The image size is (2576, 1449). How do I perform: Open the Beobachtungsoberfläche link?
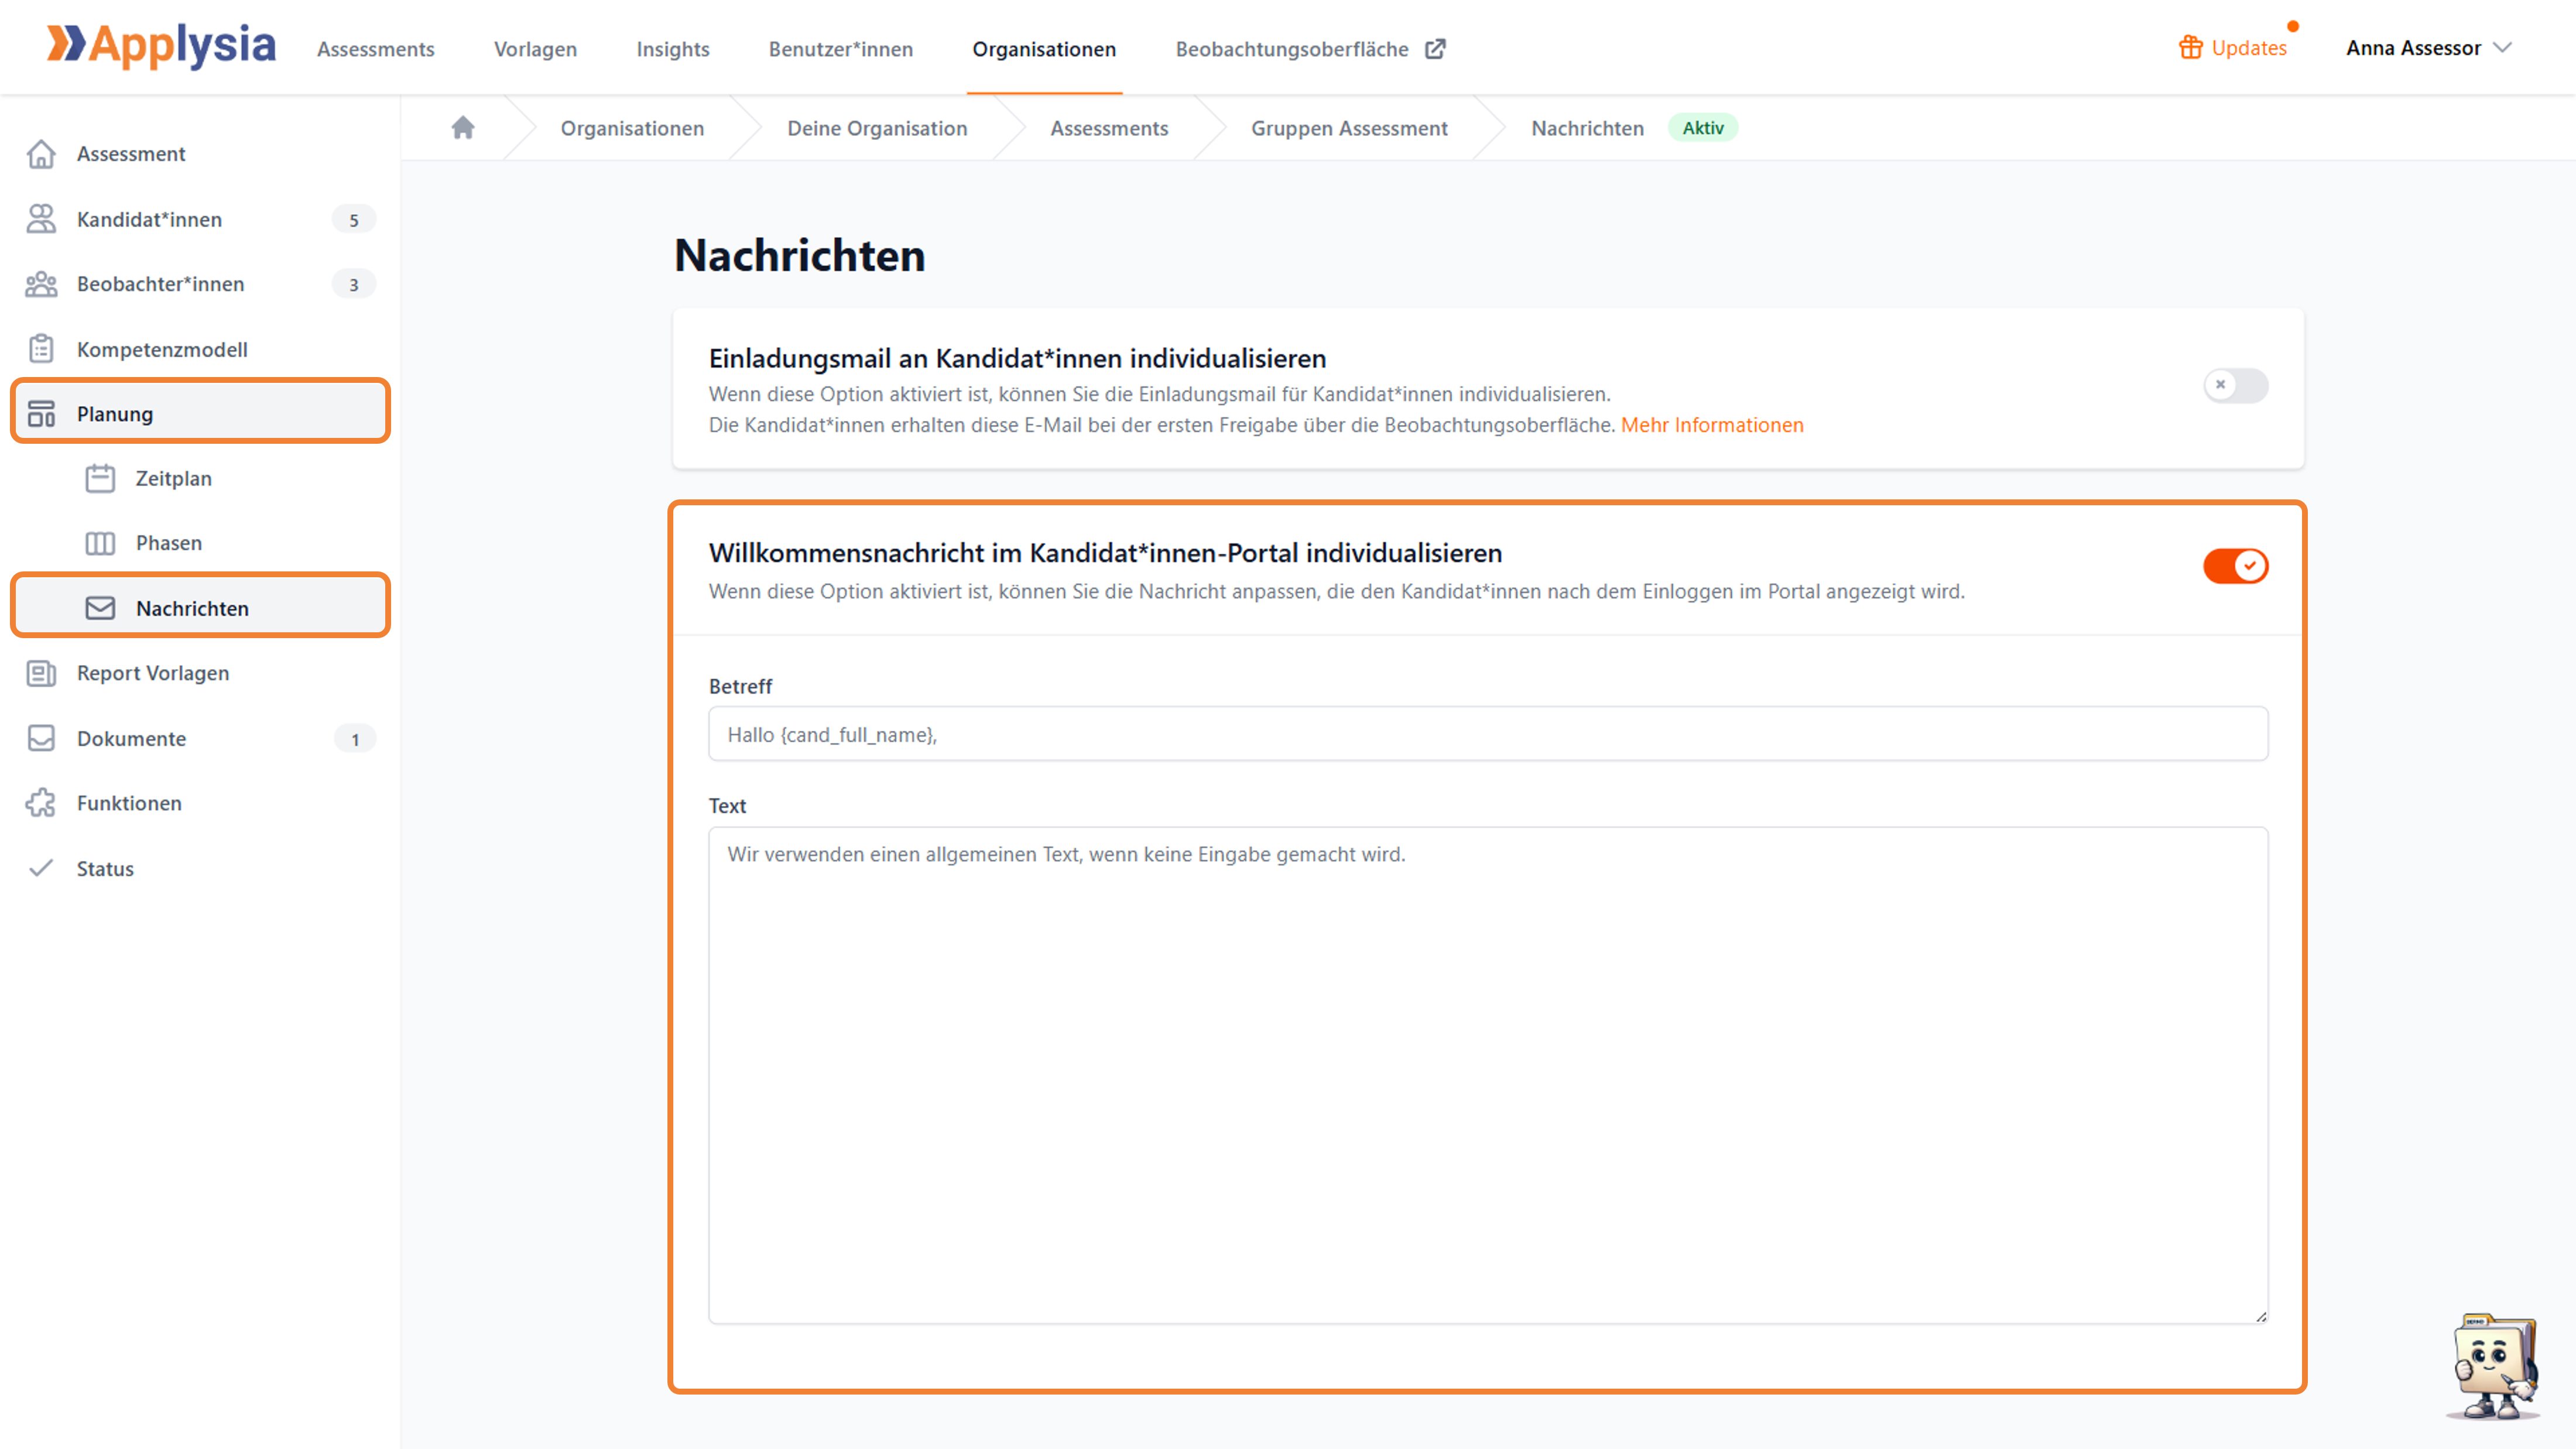pos(1292,49)
